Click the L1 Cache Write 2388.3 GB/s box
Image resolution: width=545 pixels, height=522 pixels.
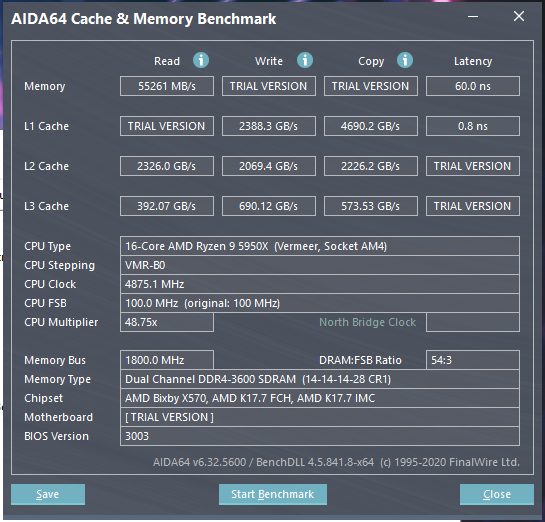[x=269, y=126]
